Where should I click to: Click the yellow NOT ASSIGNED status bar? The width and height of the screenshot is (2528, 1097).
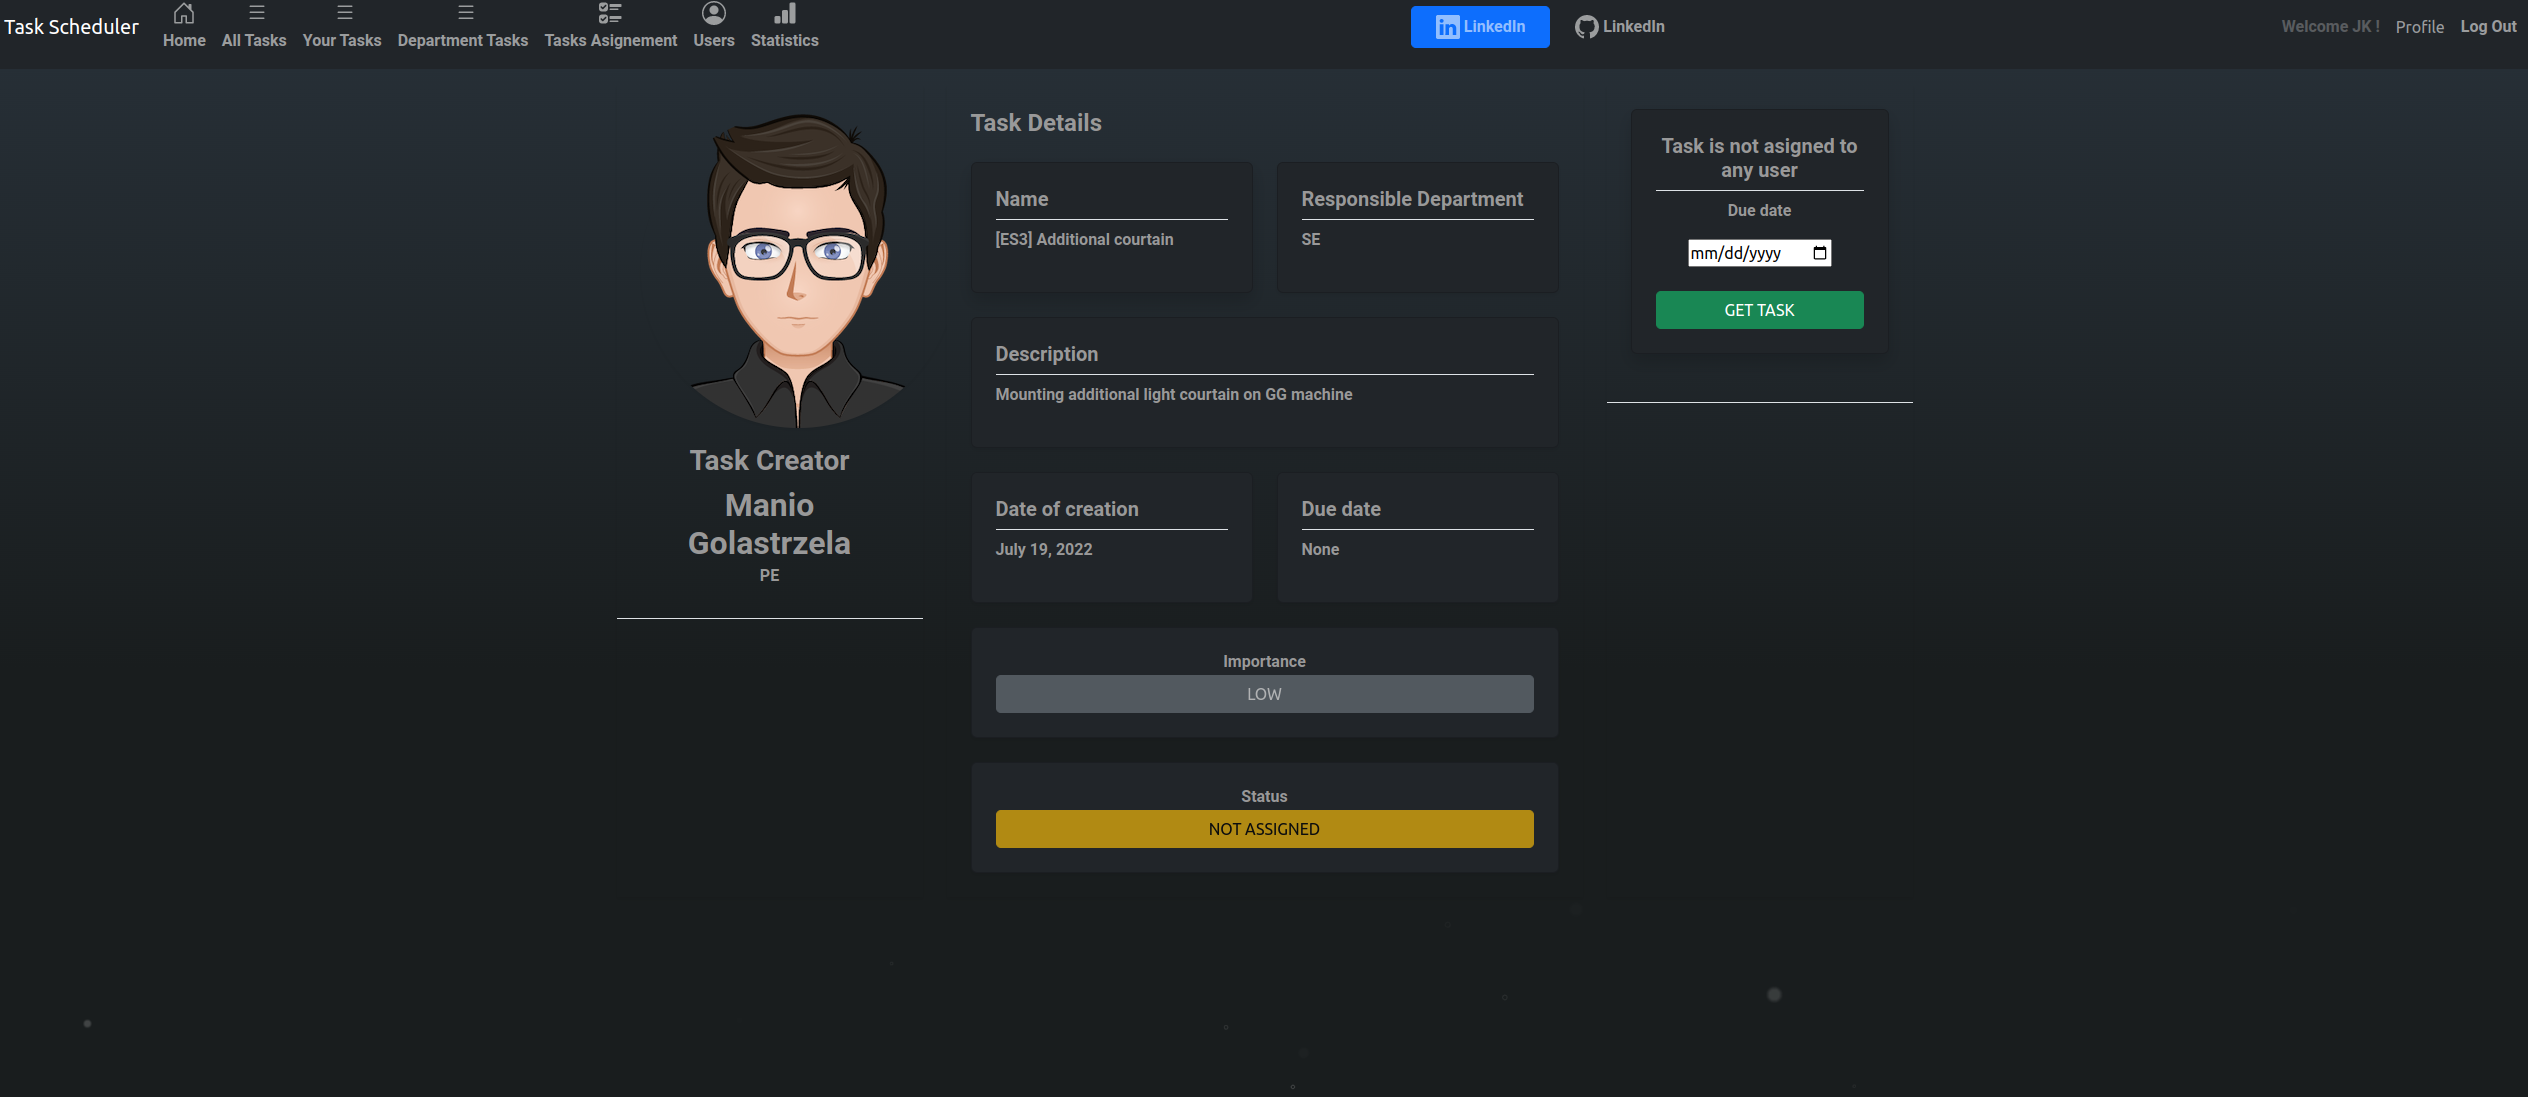1263,828
